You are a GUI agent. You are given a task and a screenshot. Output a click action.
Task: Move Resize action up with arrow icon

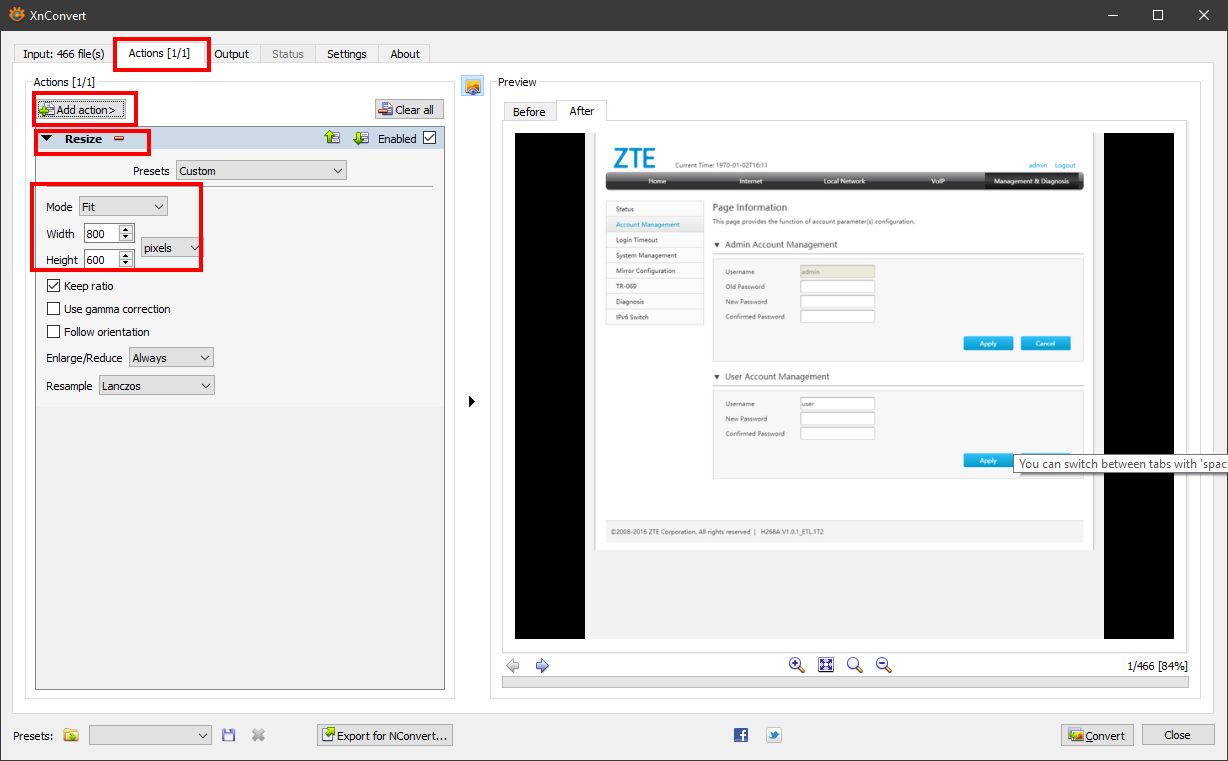[x=332, y=138]
